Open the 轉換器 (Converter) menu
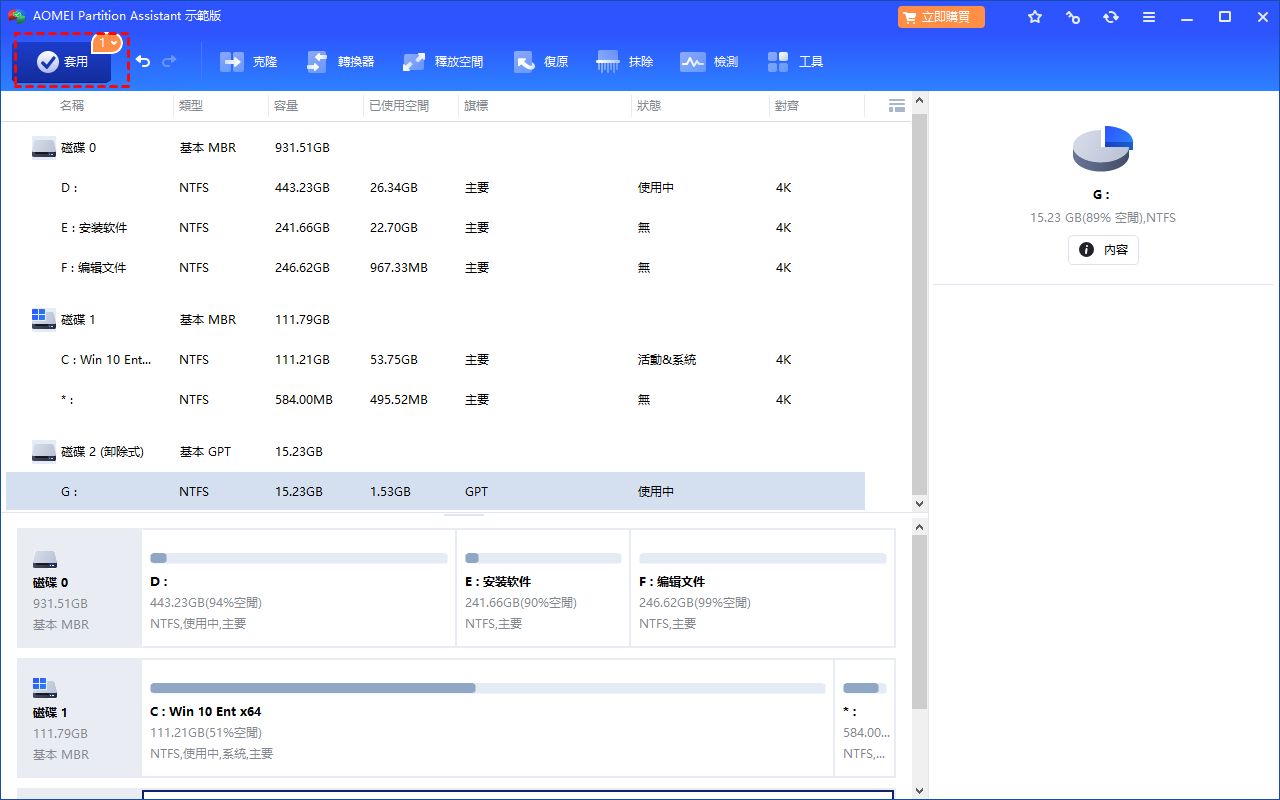1280x800 pixels. tap(340, 62)
